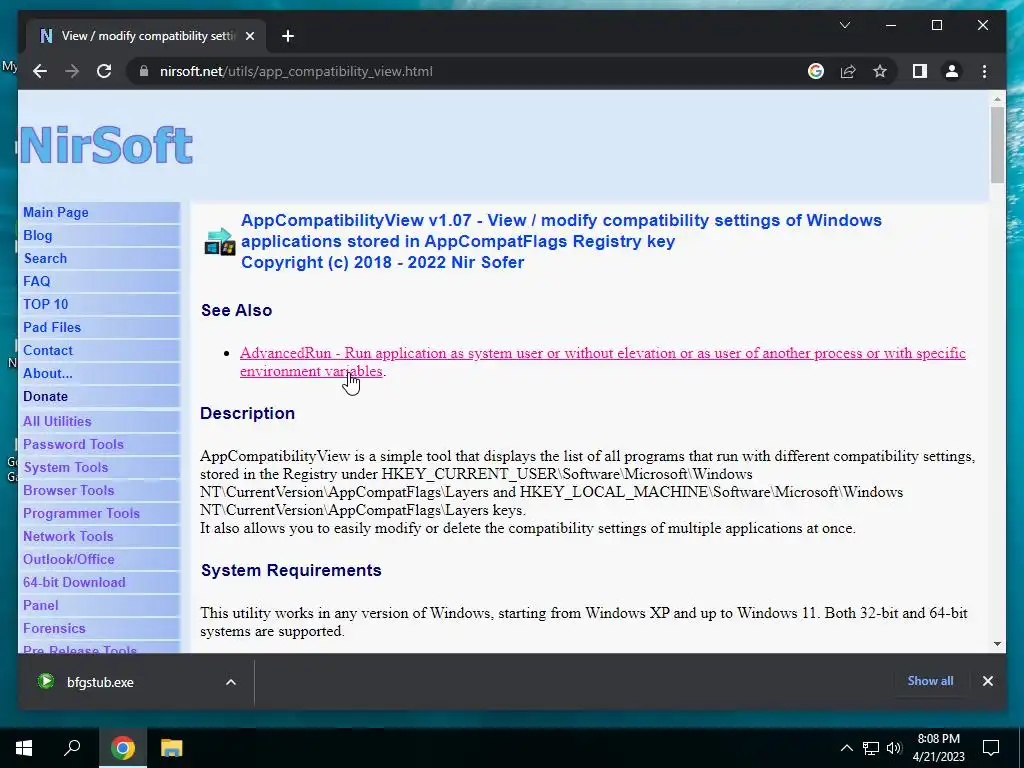Open the AdvancedRun link
This screenshot has width=1024, height=768.
coord(602,362)
